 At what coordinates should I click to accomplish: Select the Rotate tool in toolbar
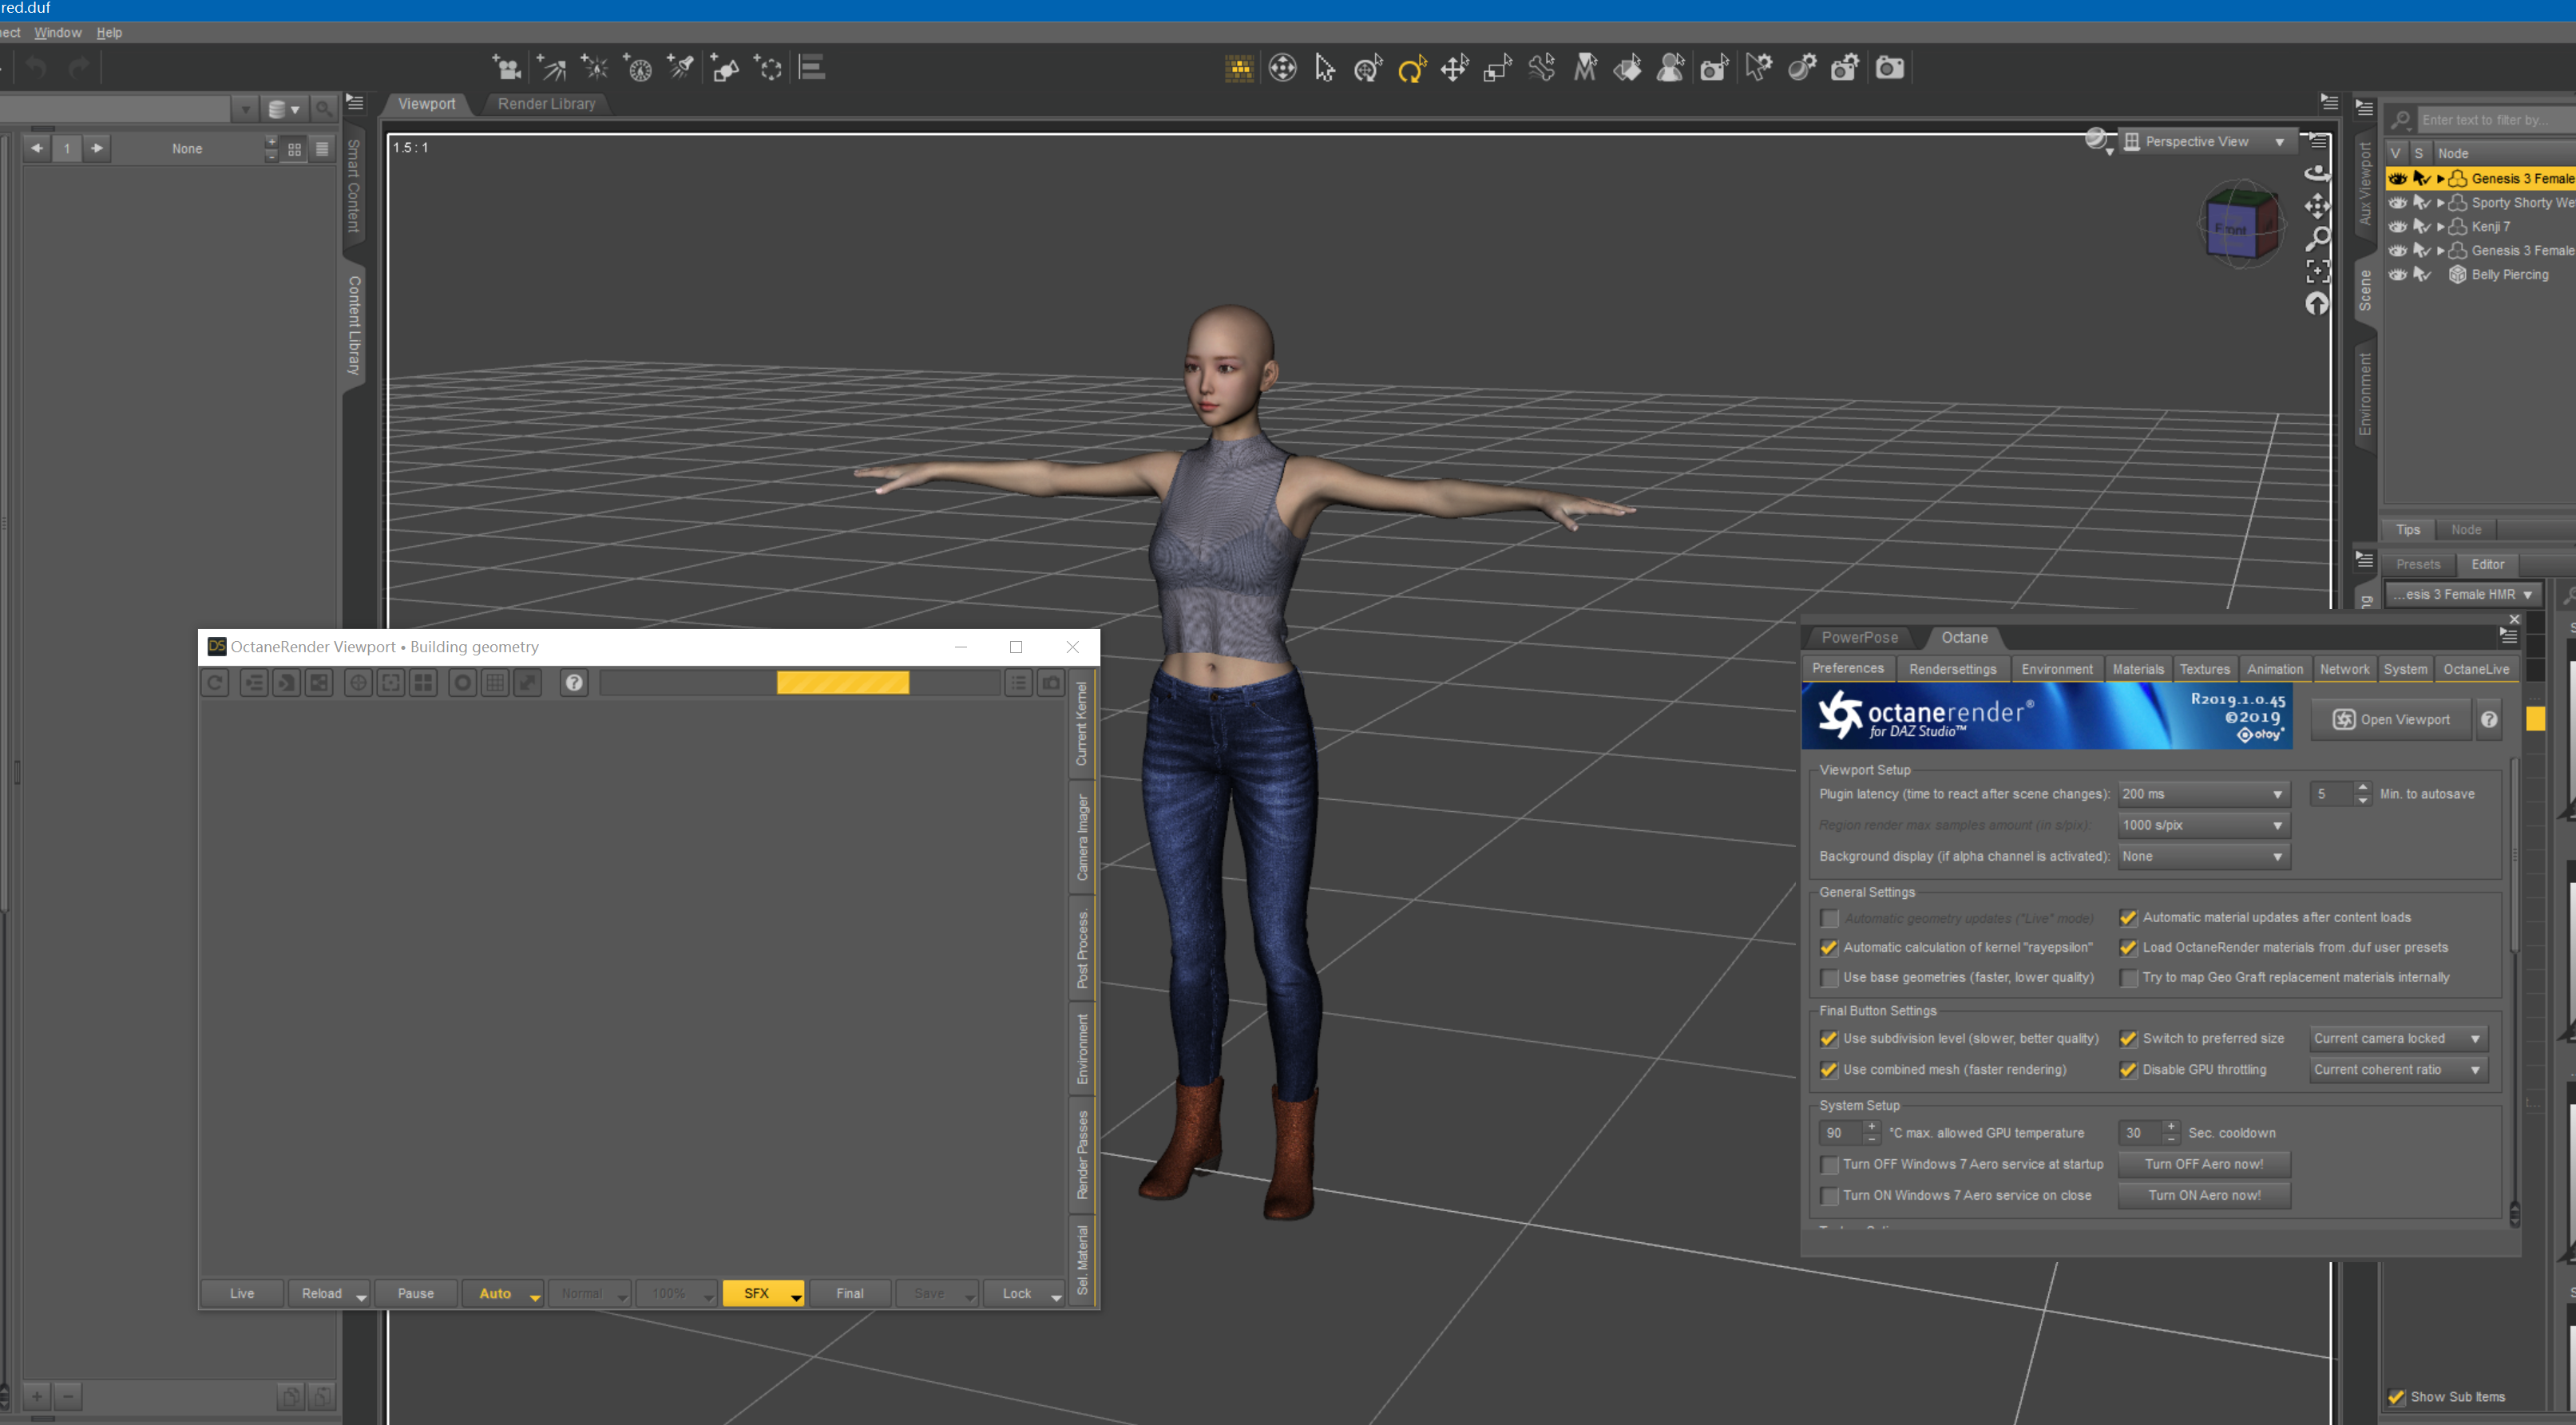1411,68
